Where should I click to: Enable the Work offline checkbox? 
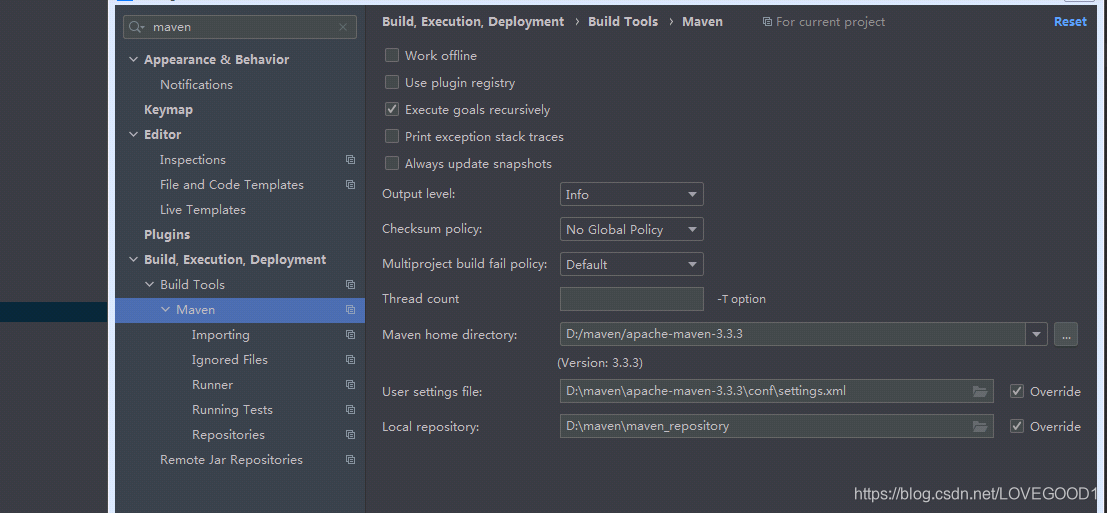tap(392, 56)
